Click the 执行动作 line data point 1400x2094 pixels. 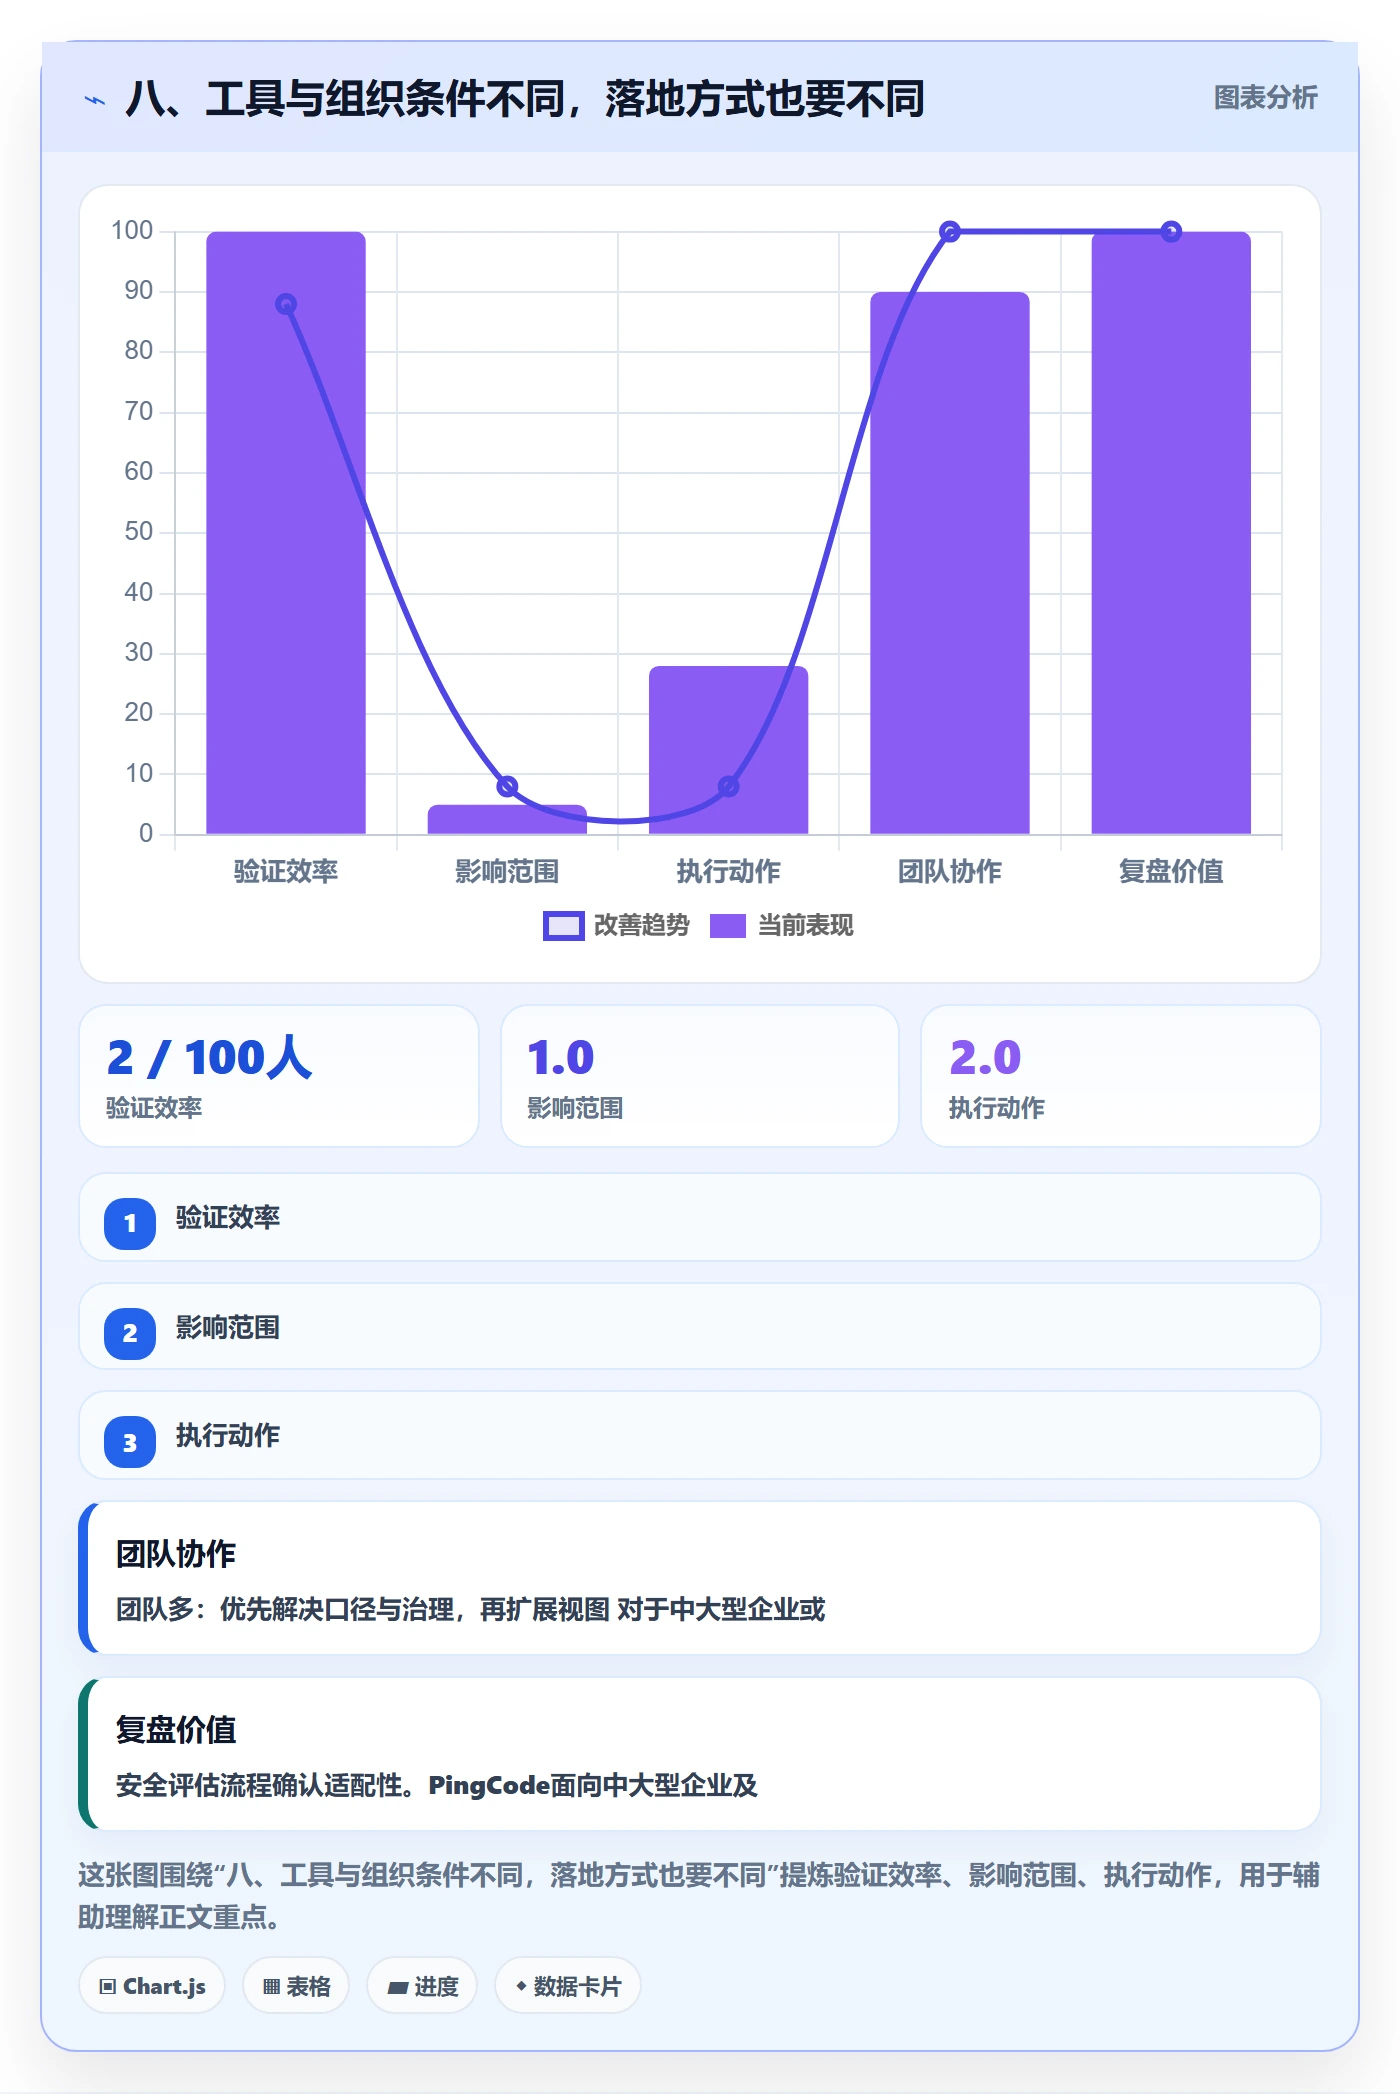[729, 786]
